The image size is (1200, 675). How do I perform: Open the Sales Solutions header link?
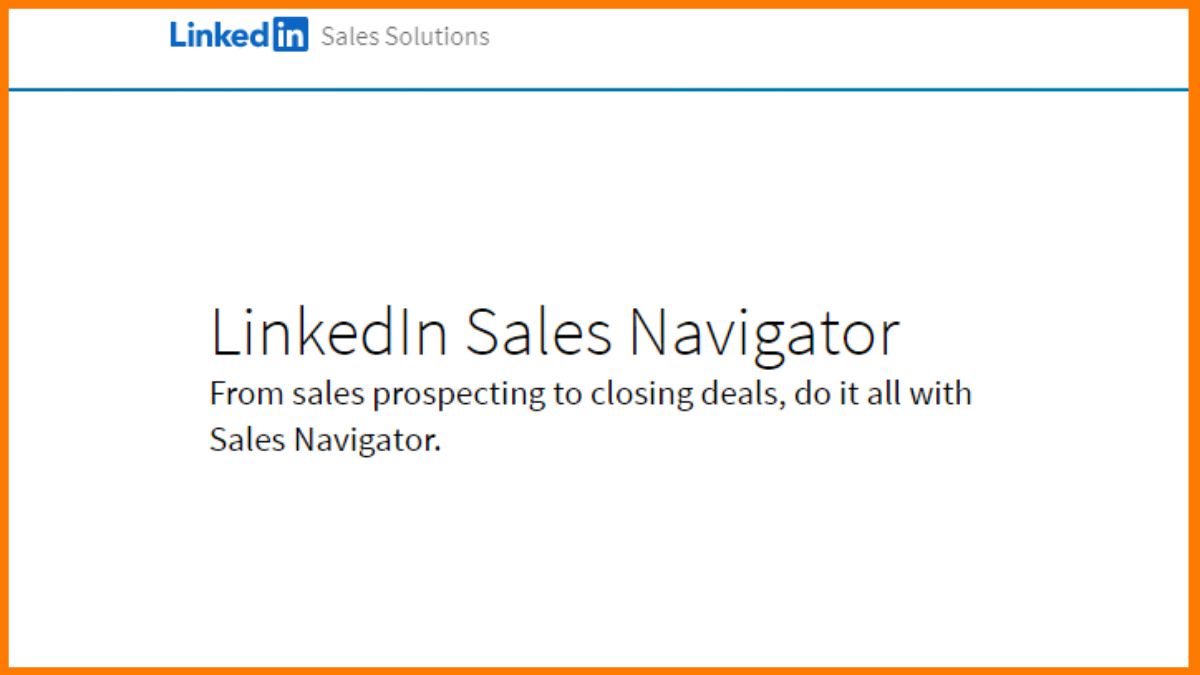tap(405, 37)
